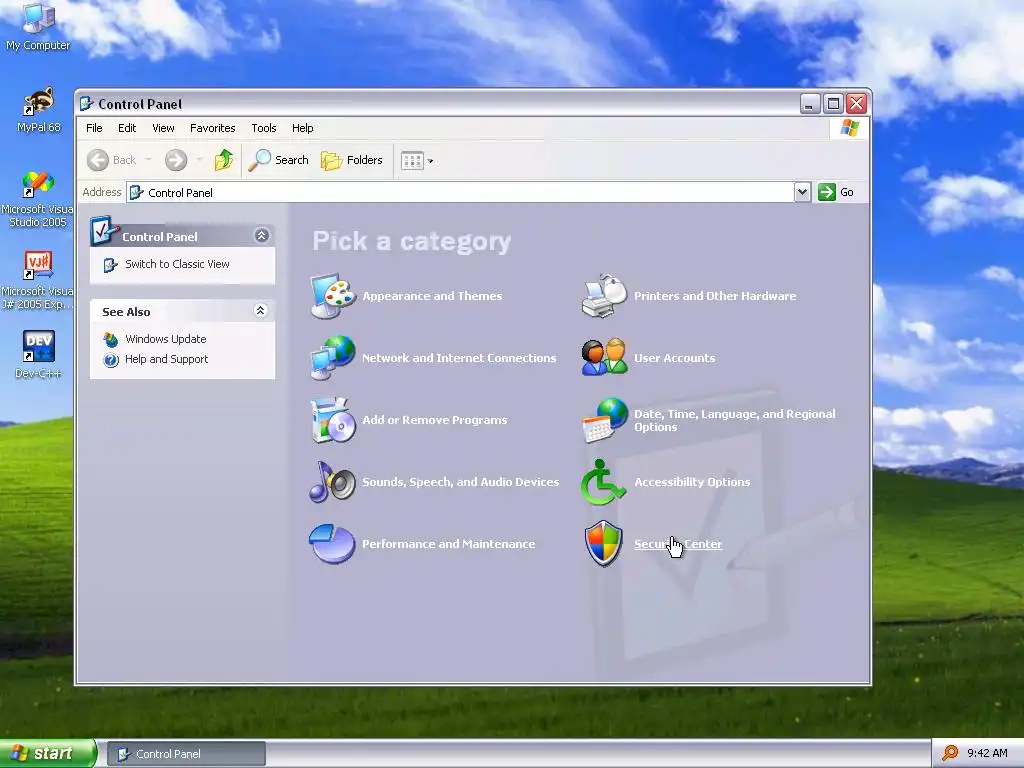Click the Control Panel taskbar button
The height and width of the screenshot is (768, 1024).
tap(186, 754)
